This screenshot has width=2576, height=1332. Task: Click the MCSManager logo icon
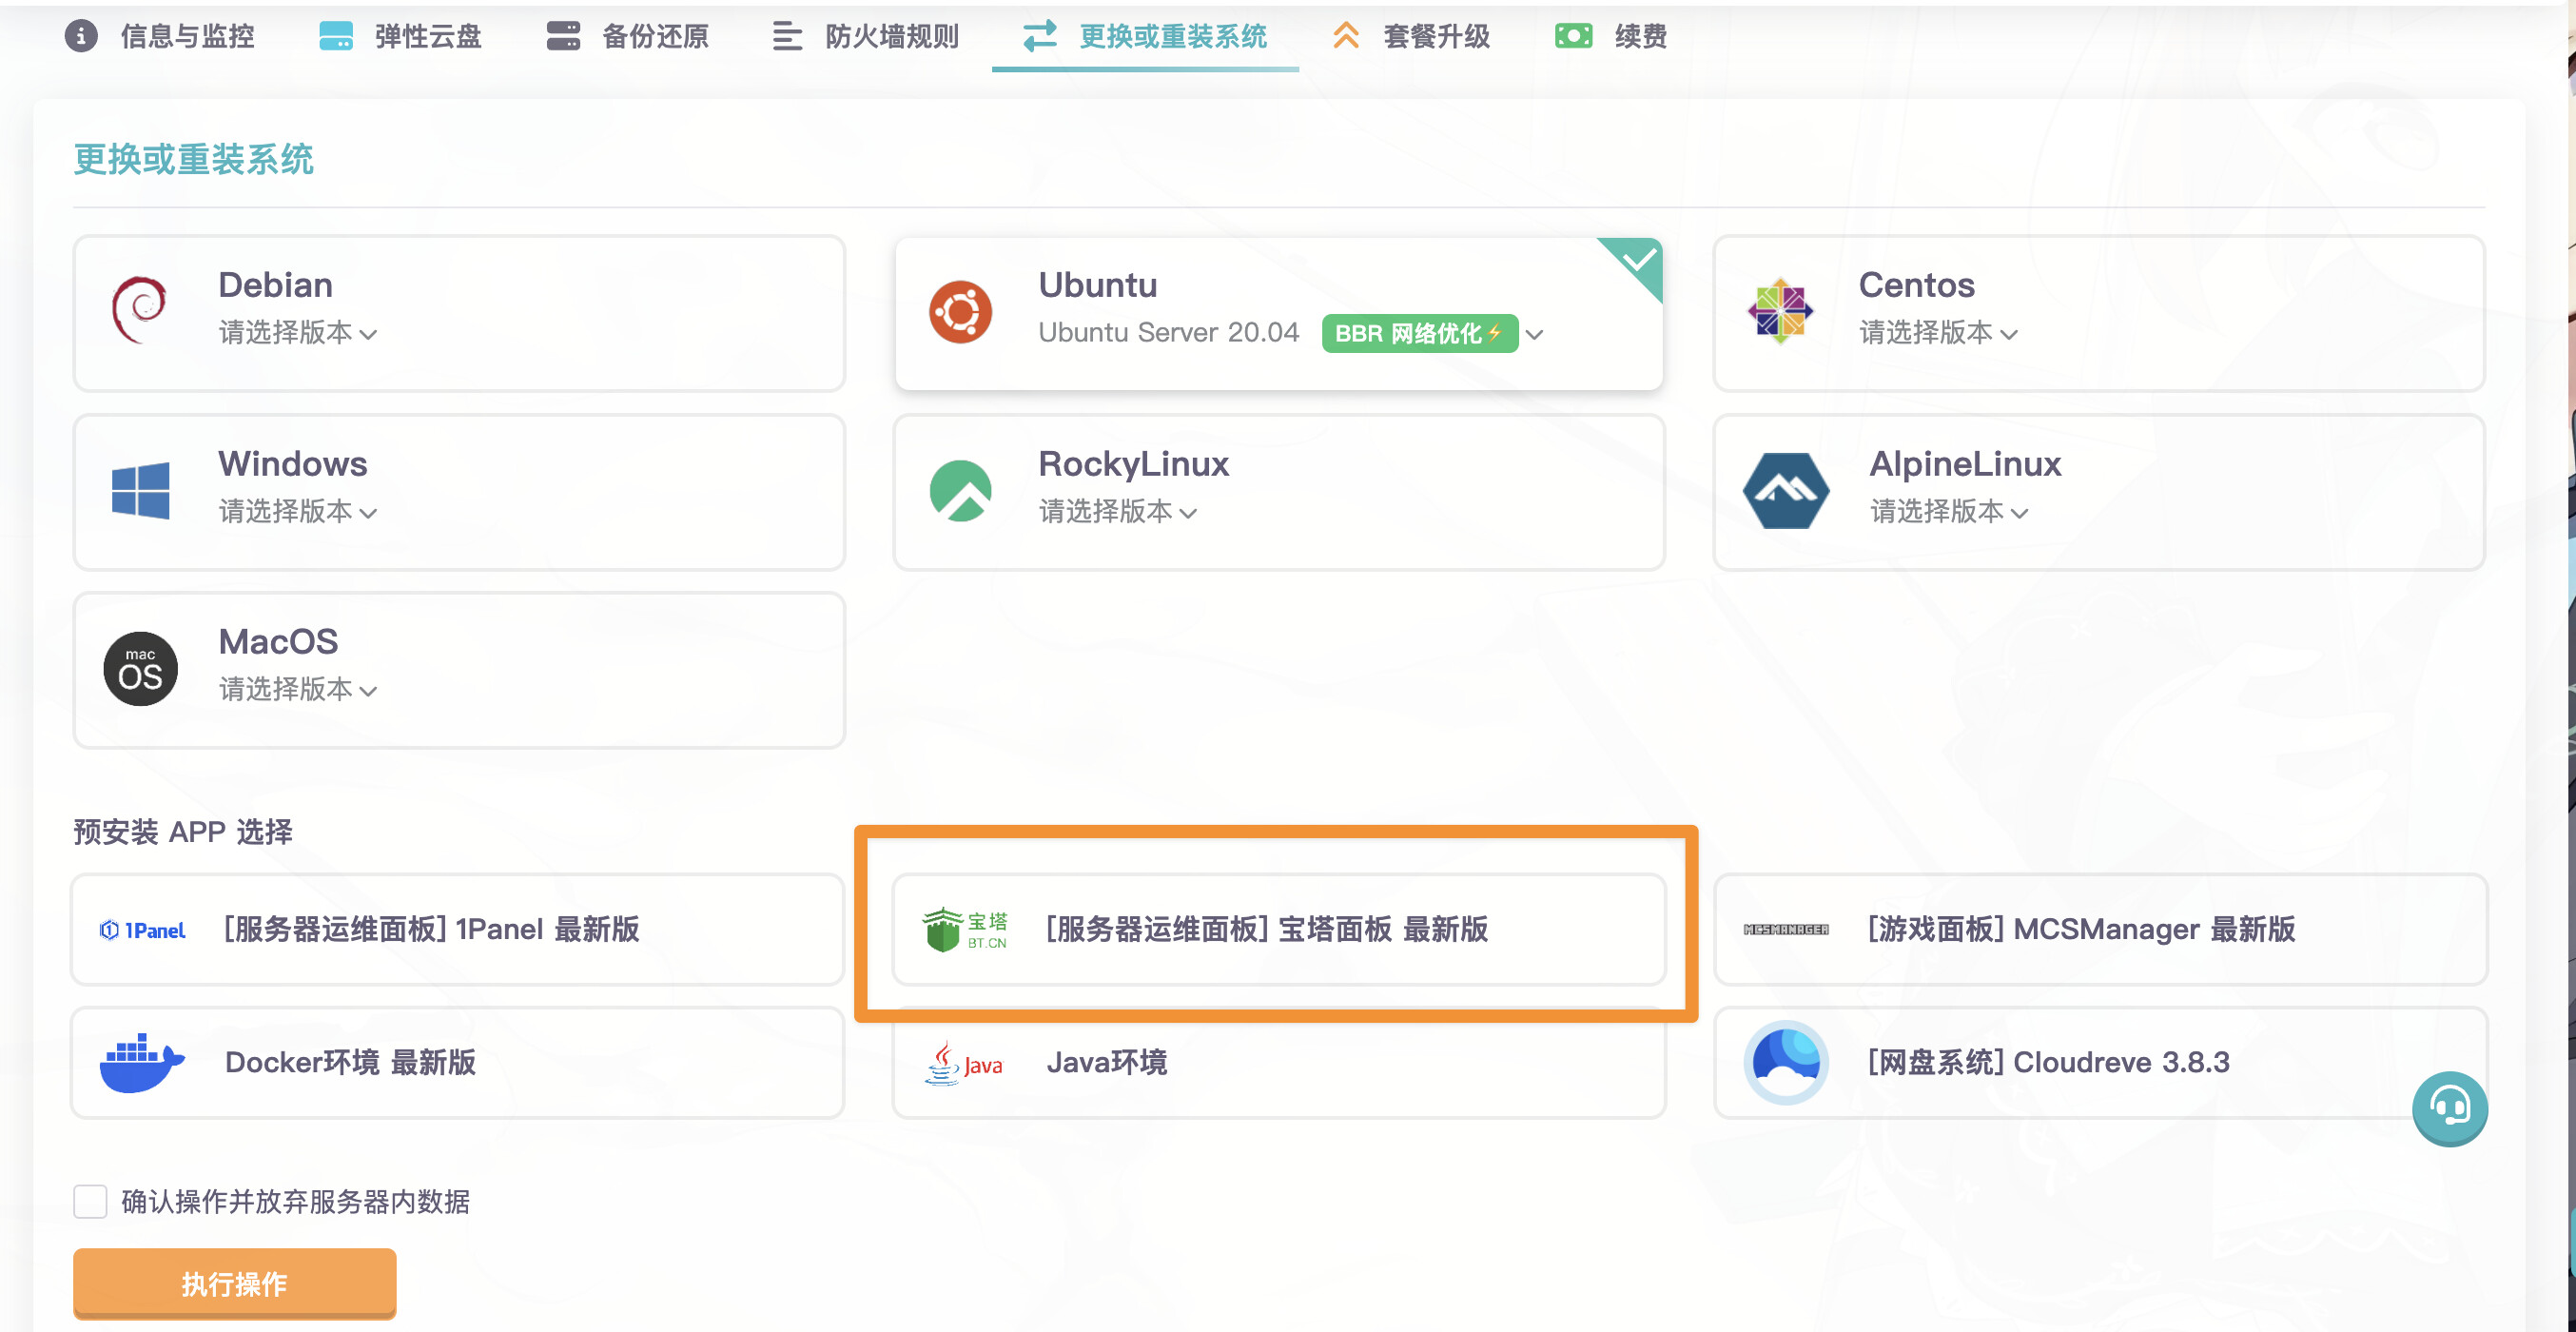tap(1786, 930)
